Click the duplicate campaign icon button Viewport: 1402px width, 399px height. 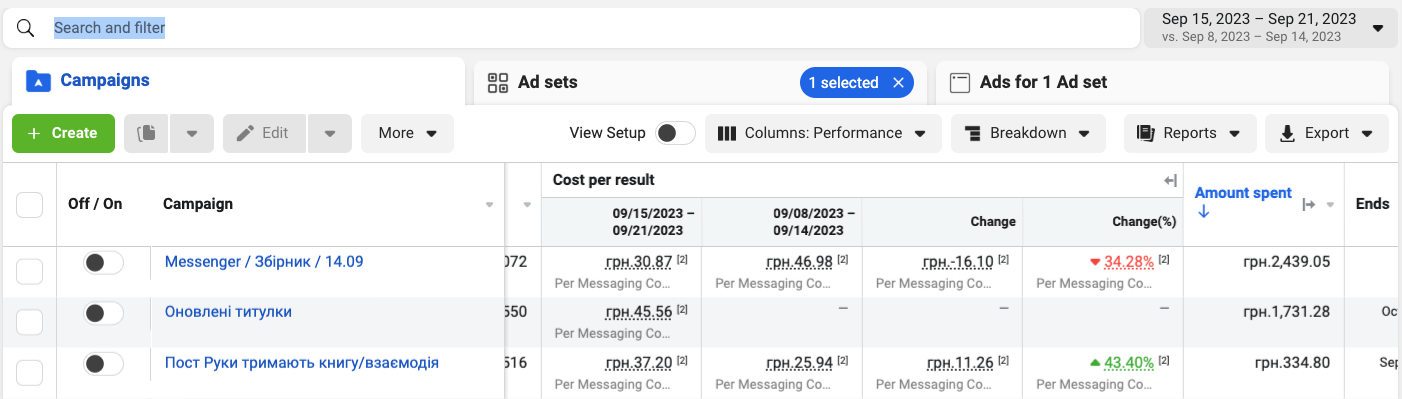tap(146, 133)
